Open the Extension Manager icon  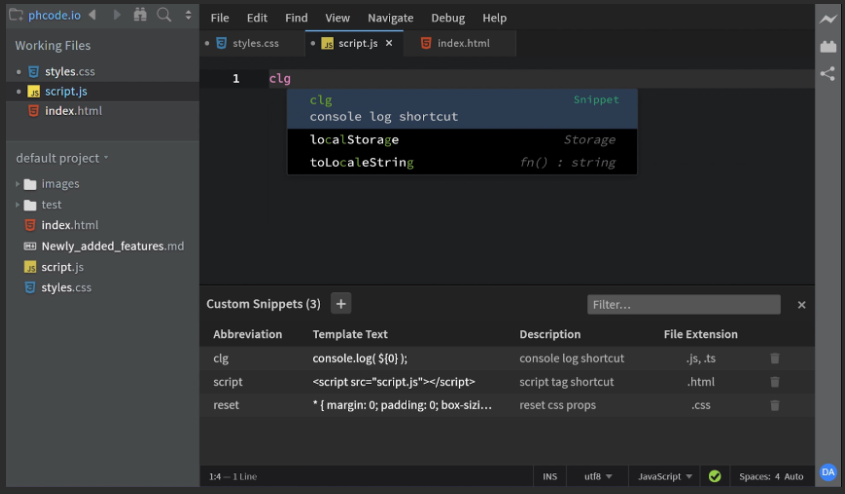tap(828, 46)
